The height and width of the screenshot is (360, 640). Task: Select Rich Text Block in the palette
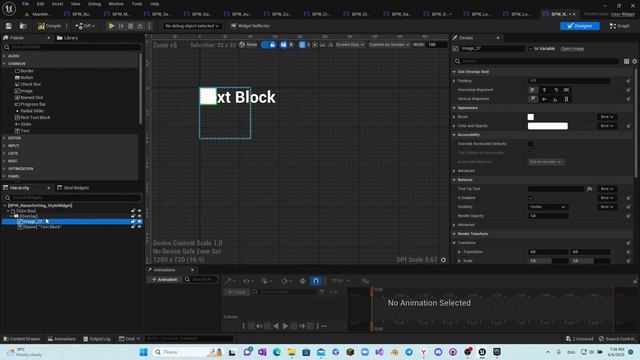pos(33,117)
